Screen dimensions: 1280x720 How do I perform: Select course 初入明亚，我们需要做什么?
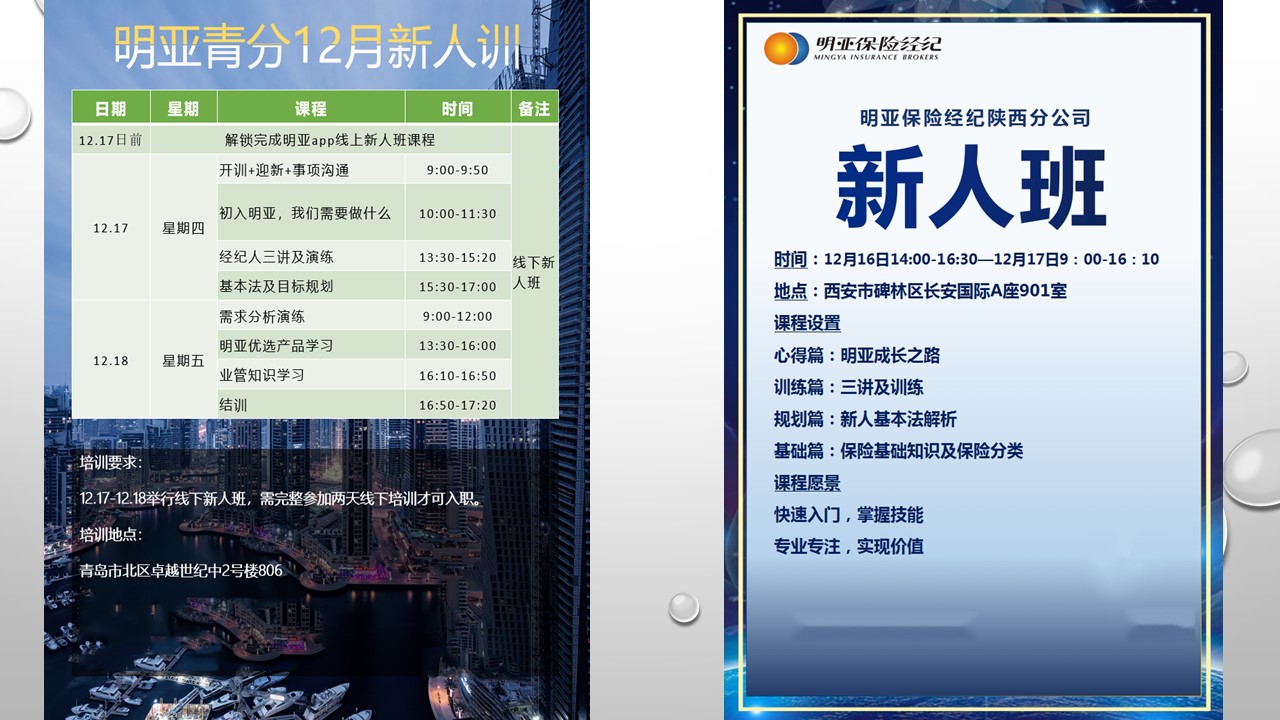tap(311, 213)
